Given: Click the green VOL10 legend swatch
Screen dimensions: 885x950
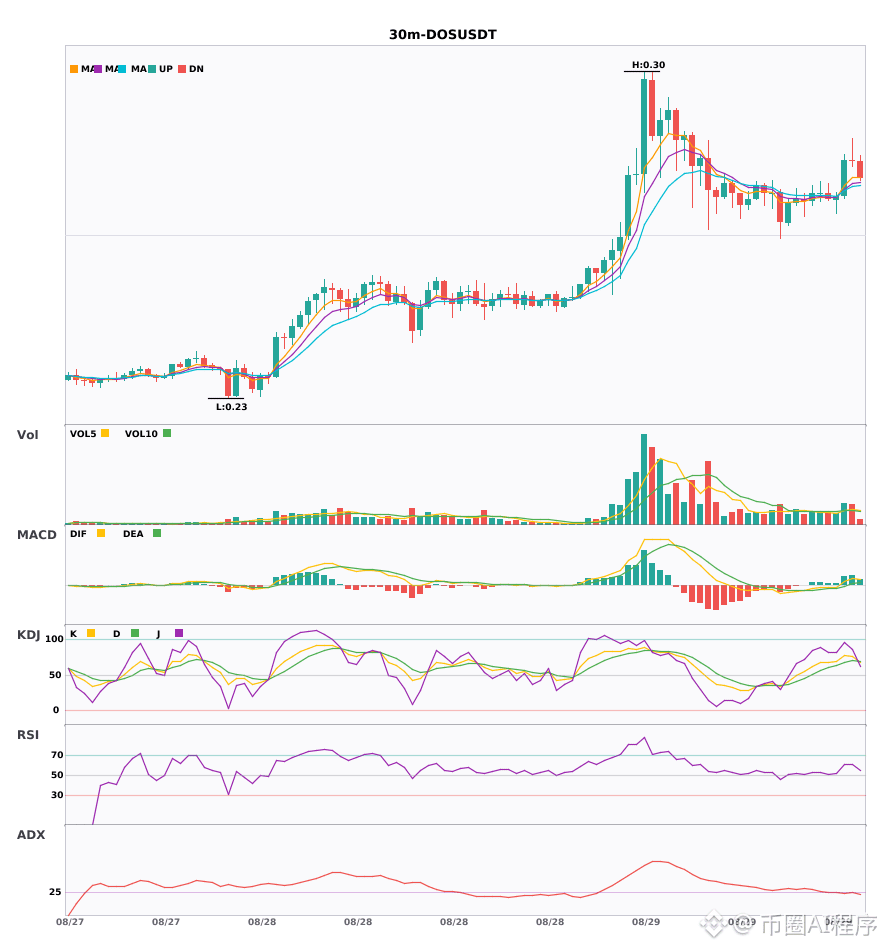Looking at the screenshot, I should pos(167,433).
